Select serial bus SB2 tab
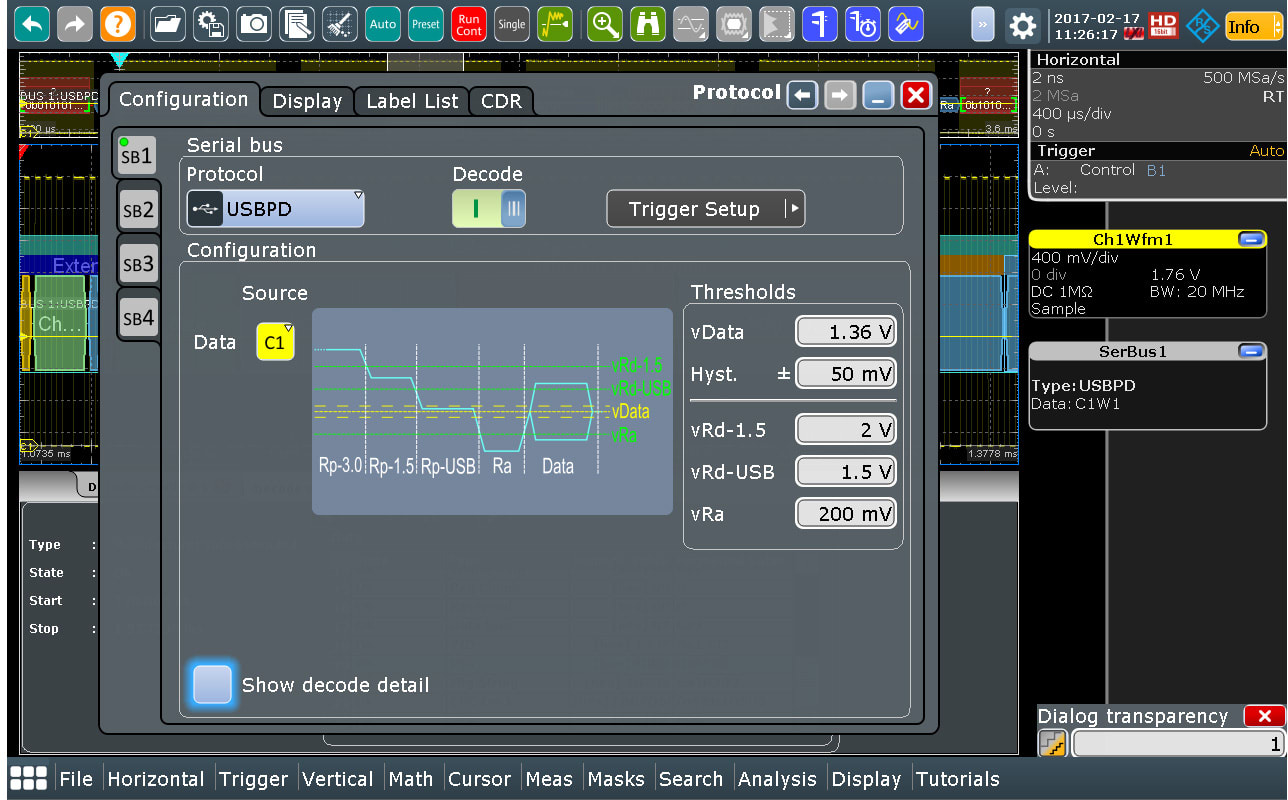 click(x=139, y=210)
